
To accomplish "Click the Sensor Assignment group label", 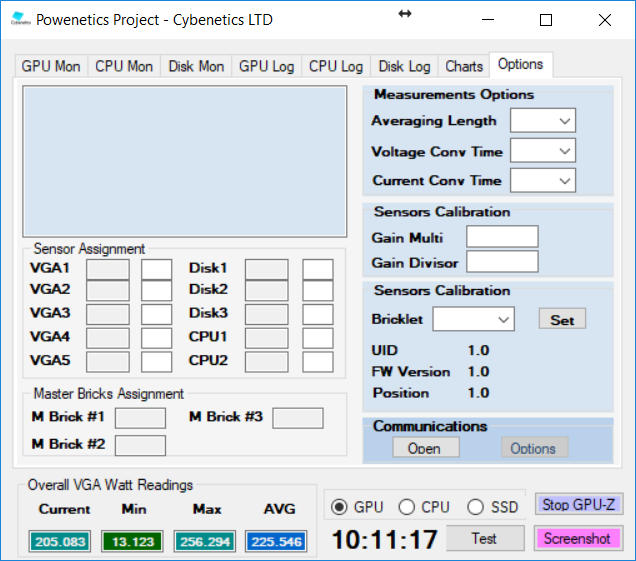I will point(89,249).
